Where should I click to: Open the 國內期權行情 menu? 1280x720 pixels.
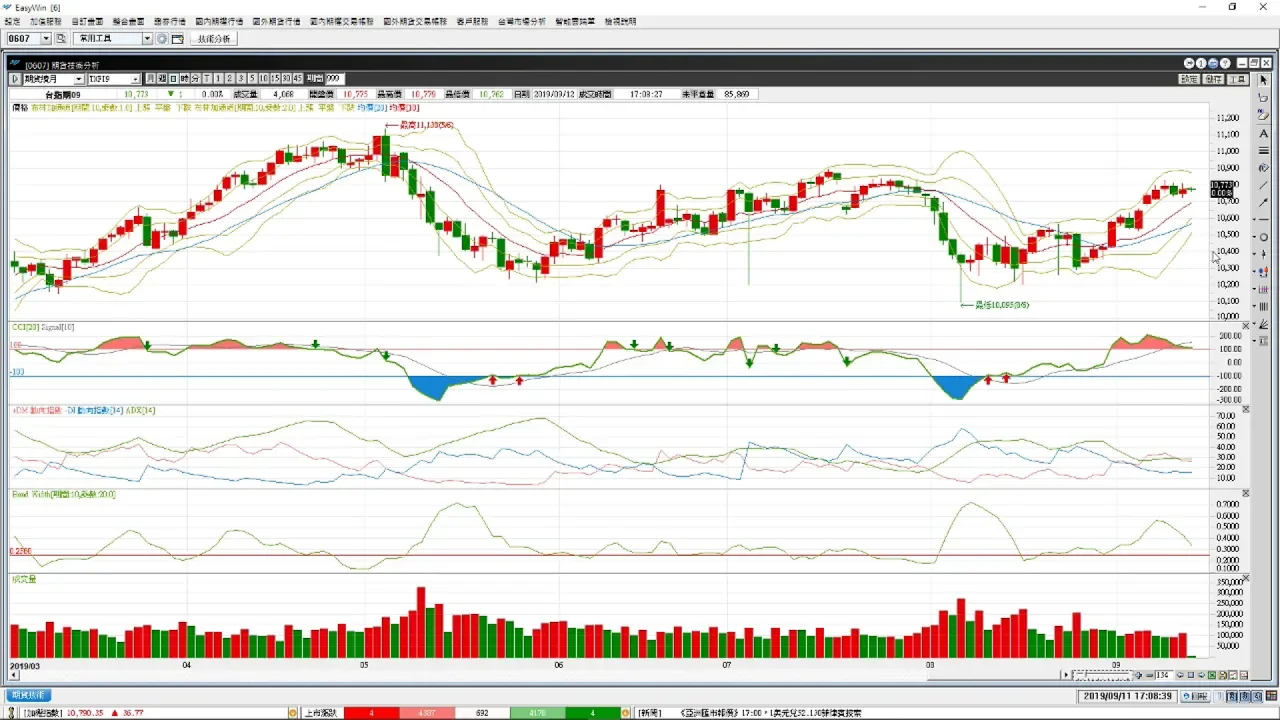click(x=218, y=21)
